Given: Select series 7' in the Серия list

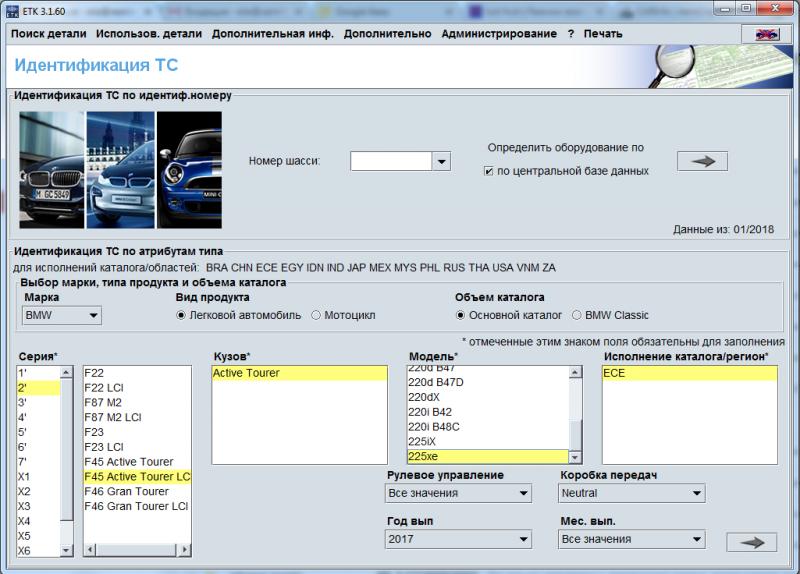Looking at the screenshot, I should [x=38, y=462].
